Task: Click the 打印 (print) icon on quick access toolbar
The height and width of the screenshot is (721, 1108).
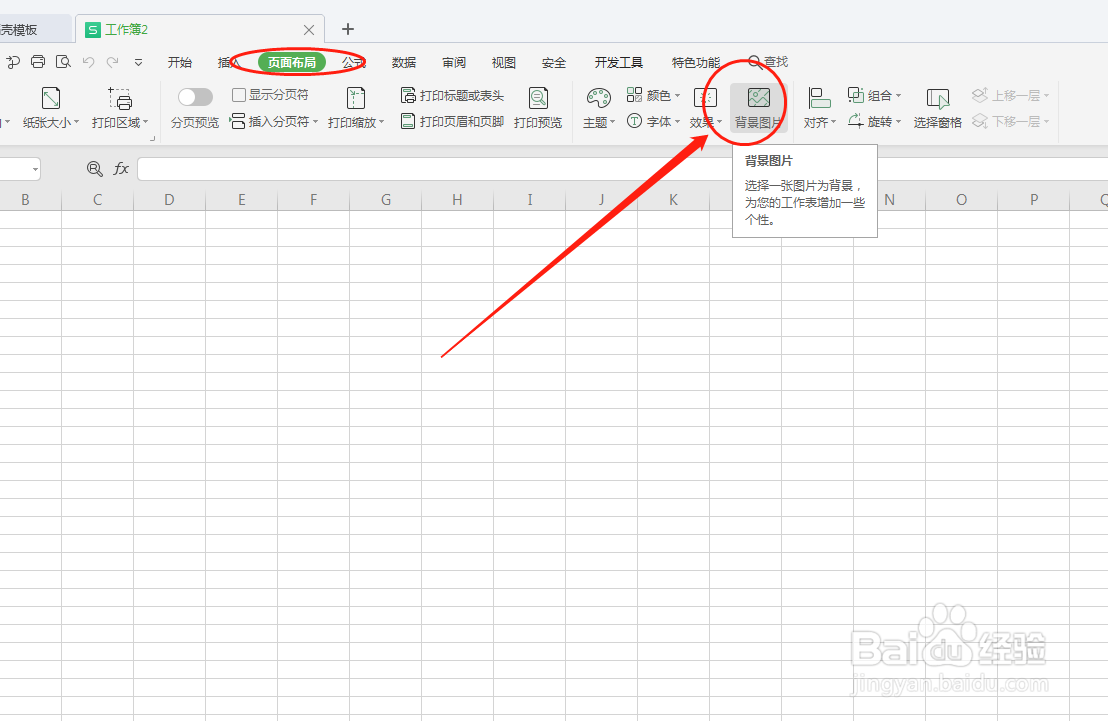Action: 37,61
